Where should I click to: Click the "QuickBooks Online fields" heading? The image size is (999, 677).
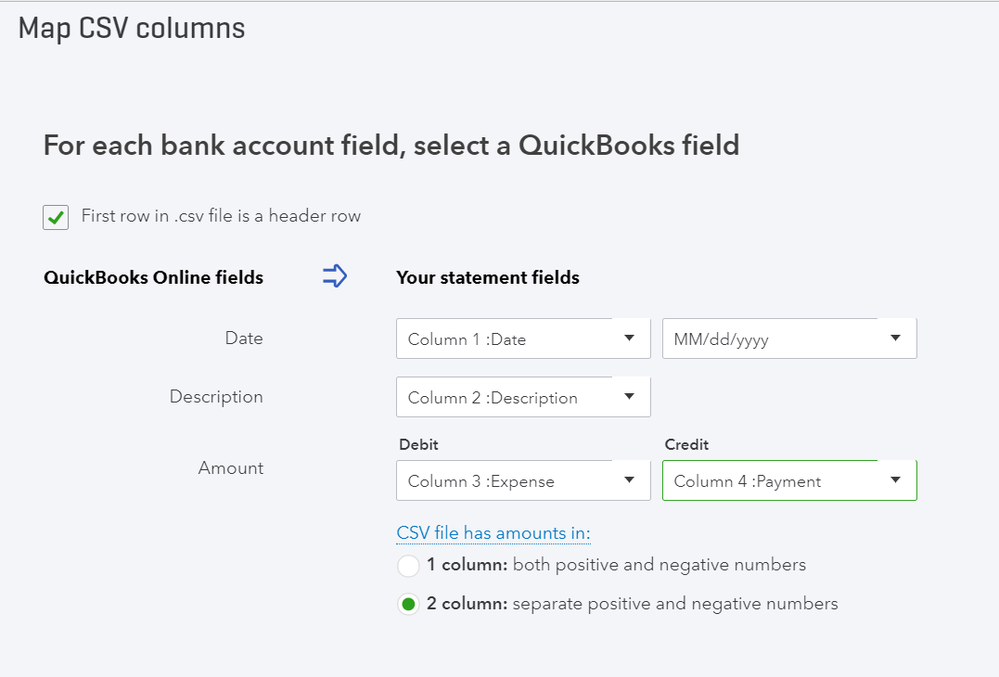pyautogui.click(x=153, y=278)
